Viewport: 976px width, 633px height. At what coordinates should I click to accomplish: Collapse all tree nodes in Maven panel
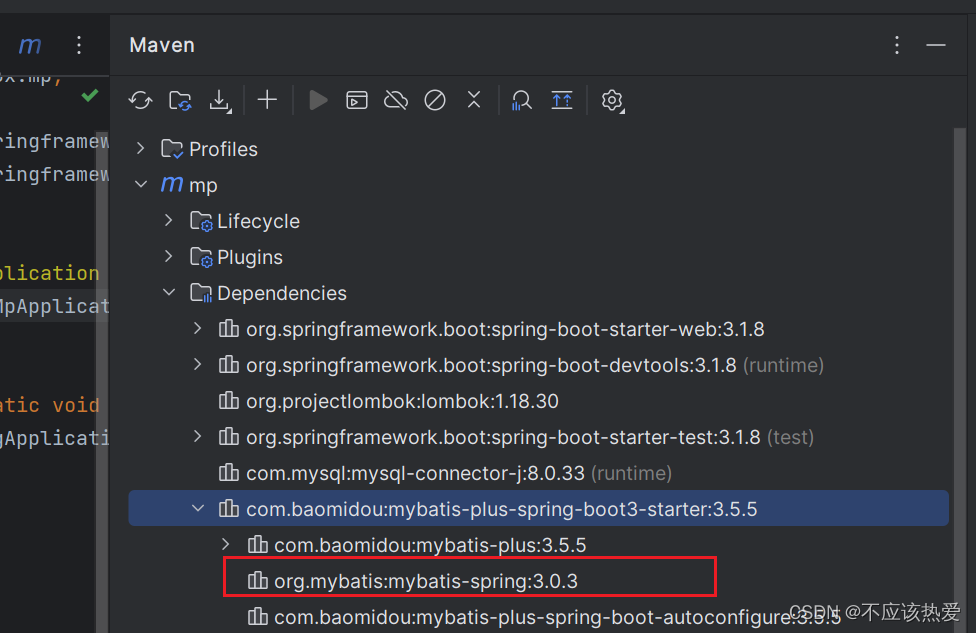pos(474,100)
